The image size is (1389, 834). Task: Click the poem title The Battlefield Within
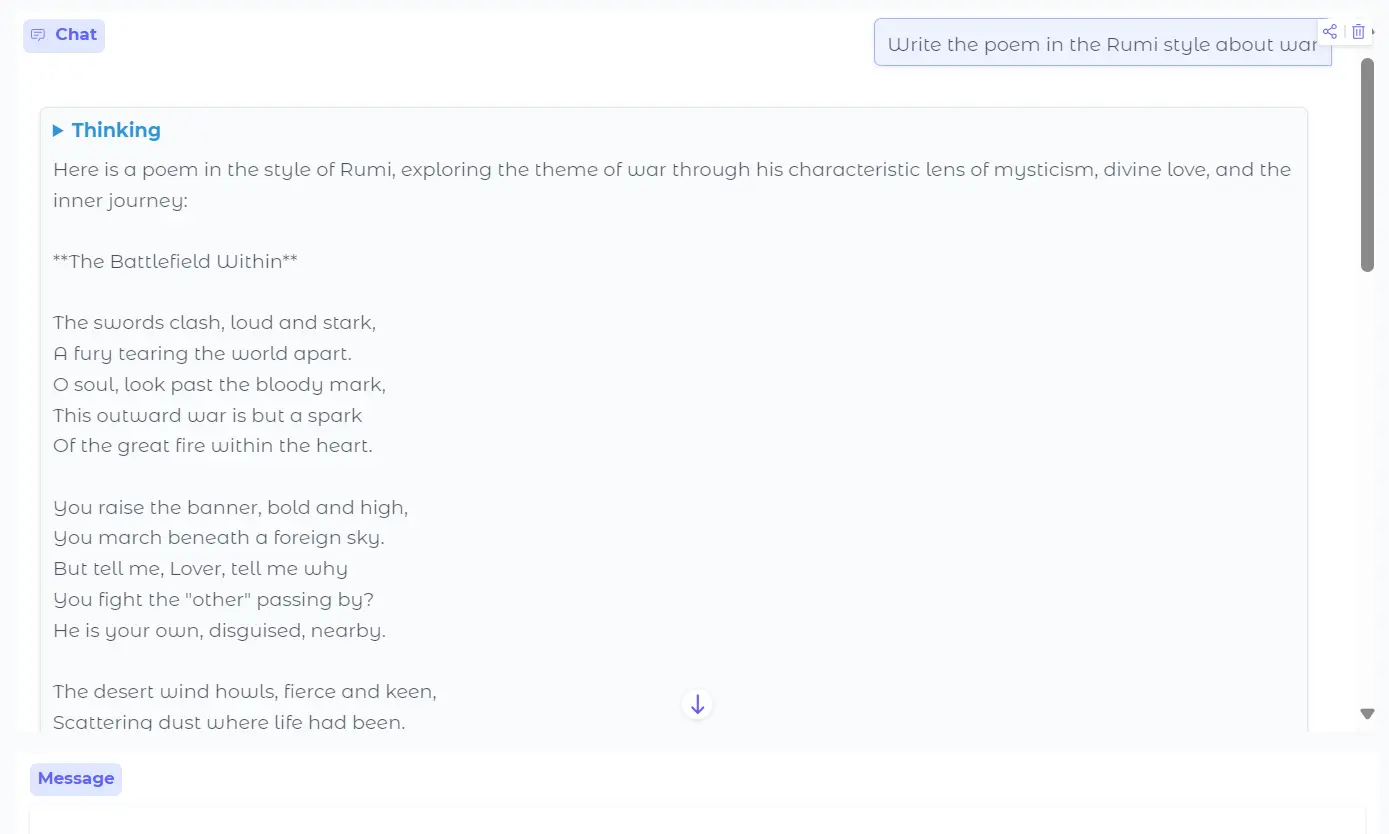point(175,261)
